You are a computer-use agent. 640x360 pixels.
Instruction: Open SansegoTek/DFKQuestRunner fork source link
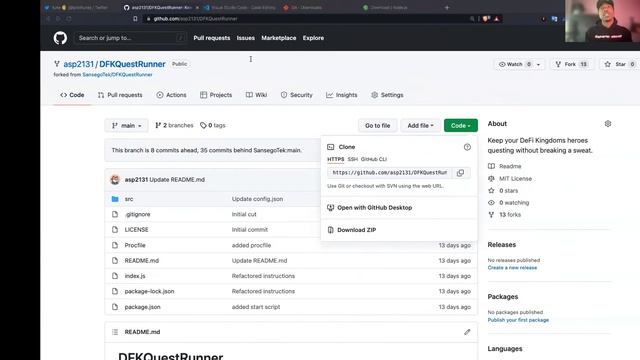pos(118,75)
